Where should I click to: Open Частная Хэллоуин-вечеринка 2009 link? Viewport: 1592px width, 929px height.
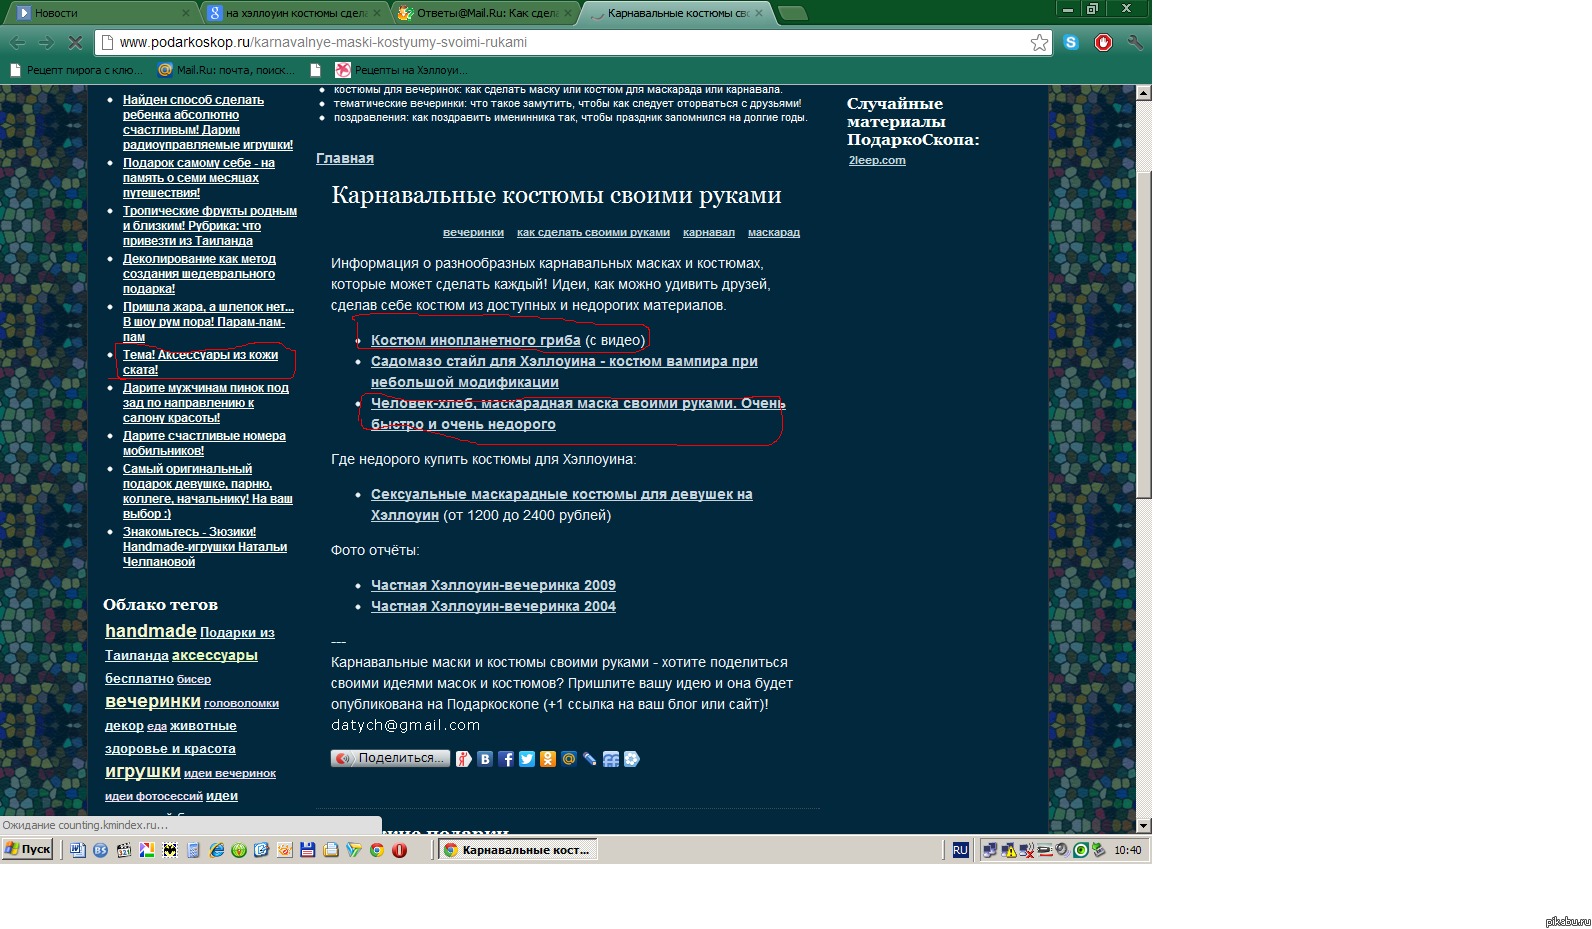(493, 585)
